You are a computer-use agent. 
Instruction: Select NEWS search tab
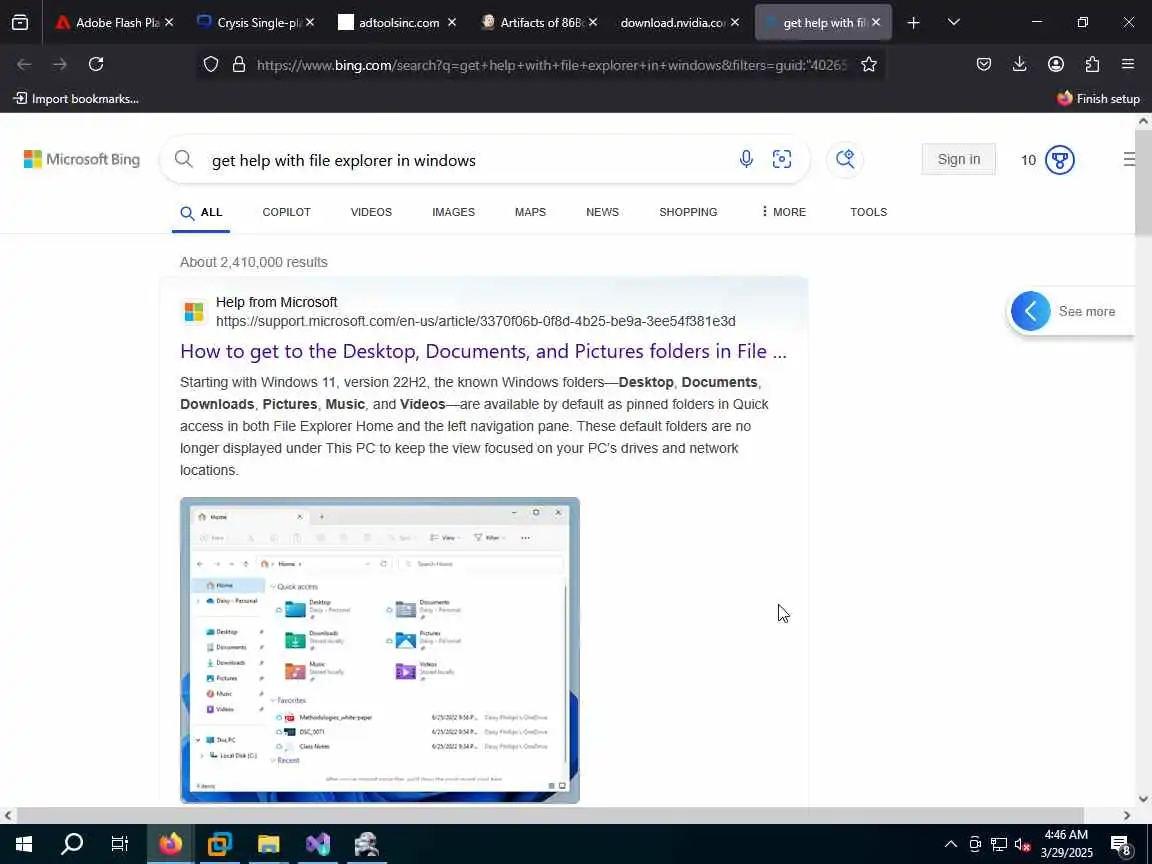pos(602,212)
